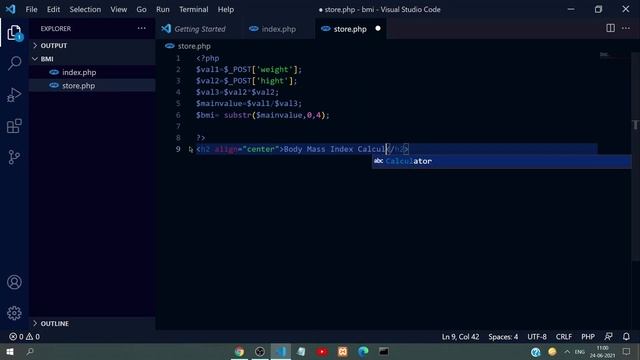Open YouTube app from the taskbar
This screenshot has width=640, height=360.
coord(322,351)
